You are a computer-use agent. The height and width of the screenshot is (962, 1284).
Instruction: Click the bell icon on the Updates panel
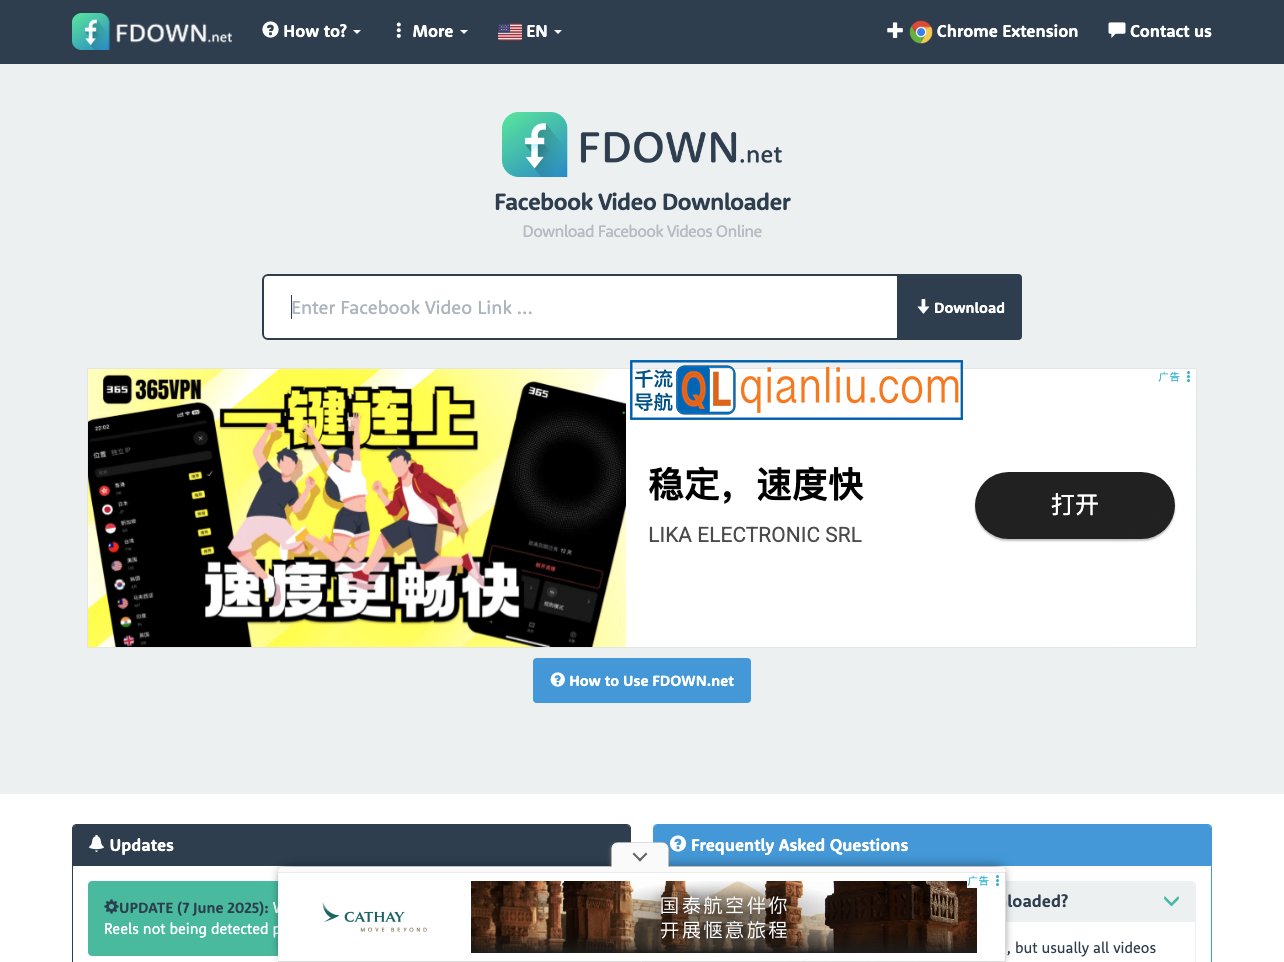95,844
